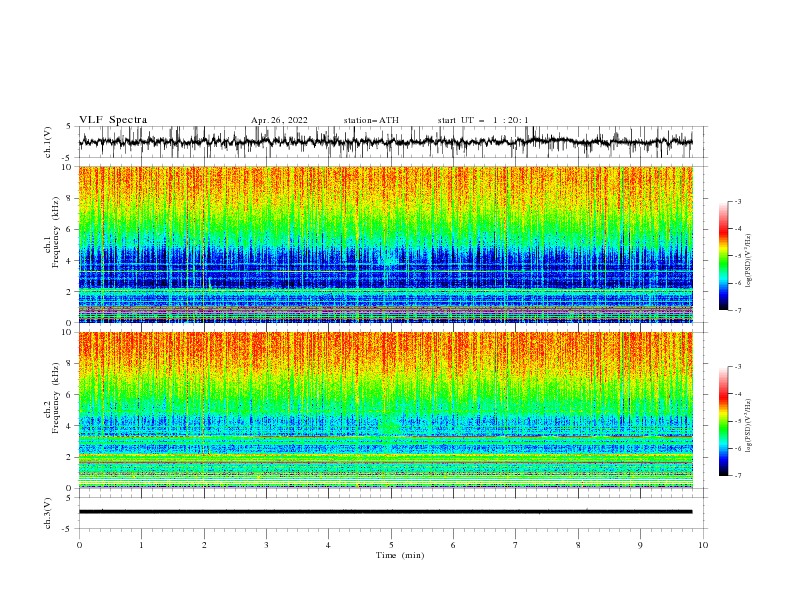Click inside the ch.1 spectrogram panel

385,244
